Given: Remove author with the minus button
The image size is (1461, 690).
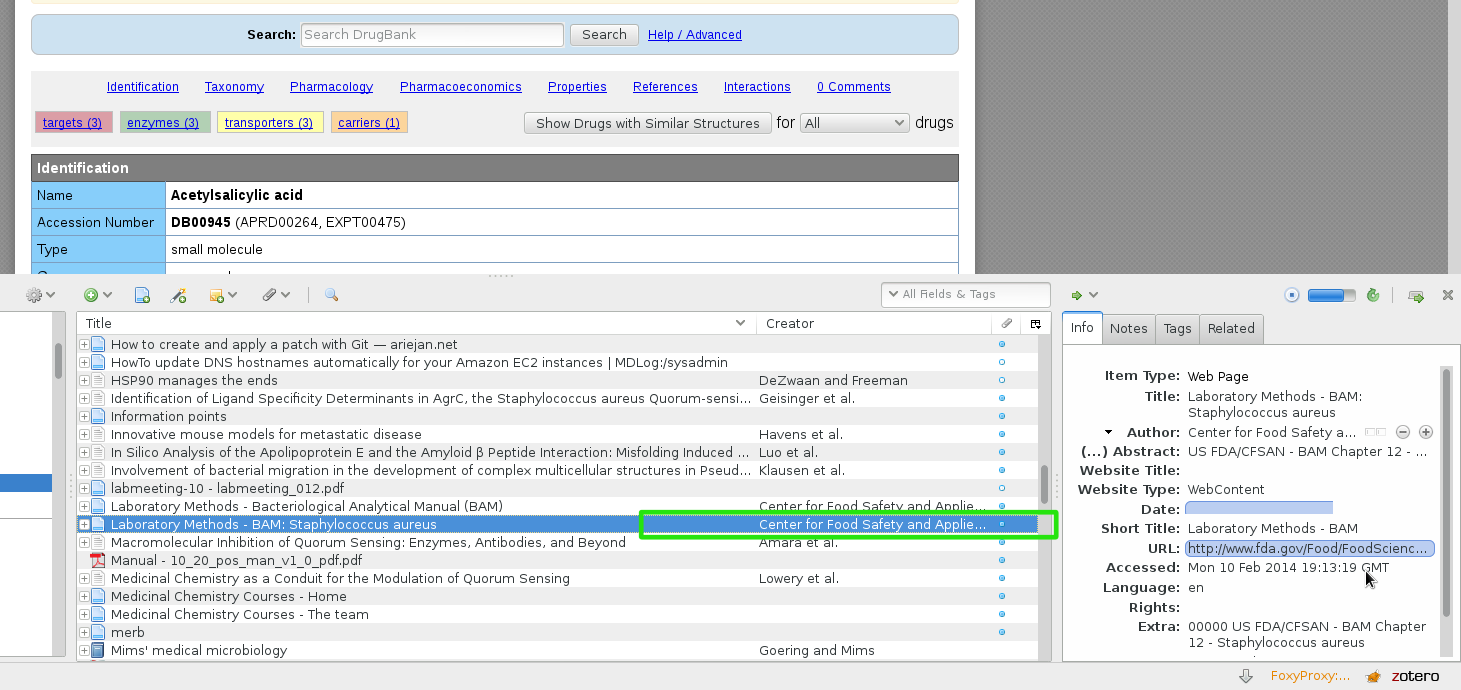Looking at the screenshot, I should (x=1403, y=432).
